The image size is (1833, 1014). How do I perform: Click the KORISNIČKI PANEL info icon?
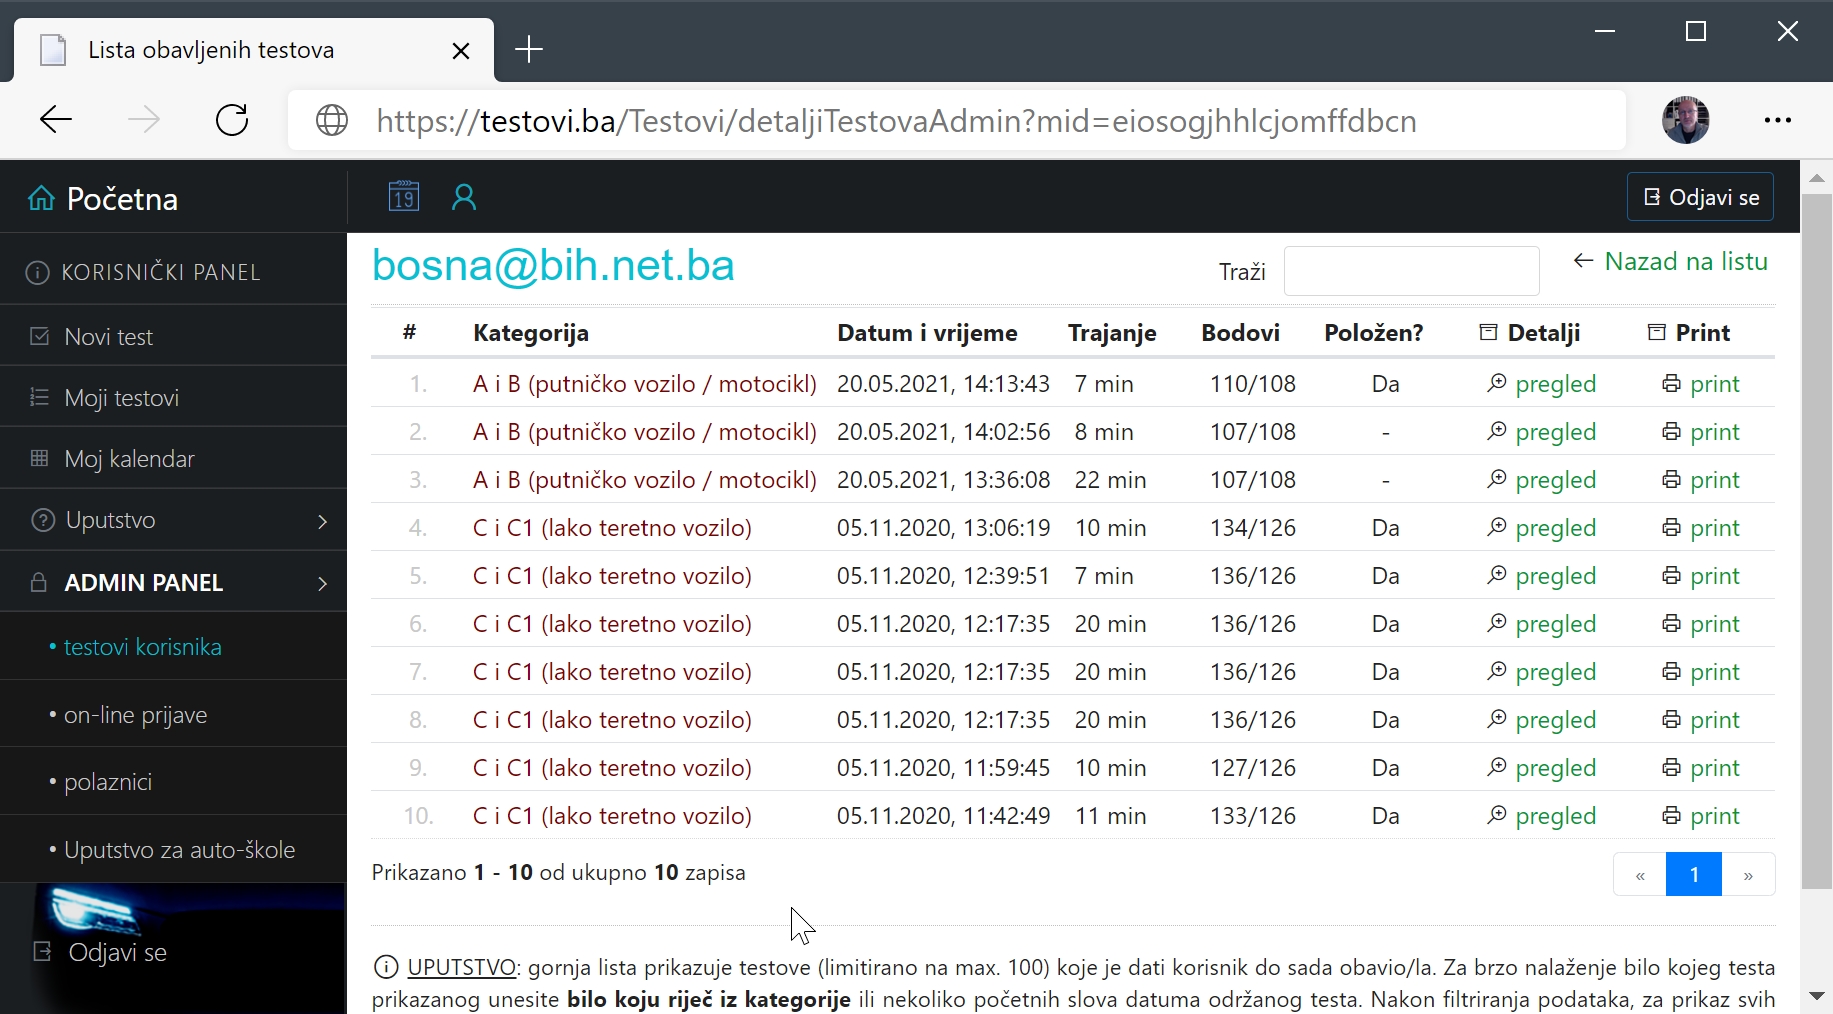click(37, 272)
